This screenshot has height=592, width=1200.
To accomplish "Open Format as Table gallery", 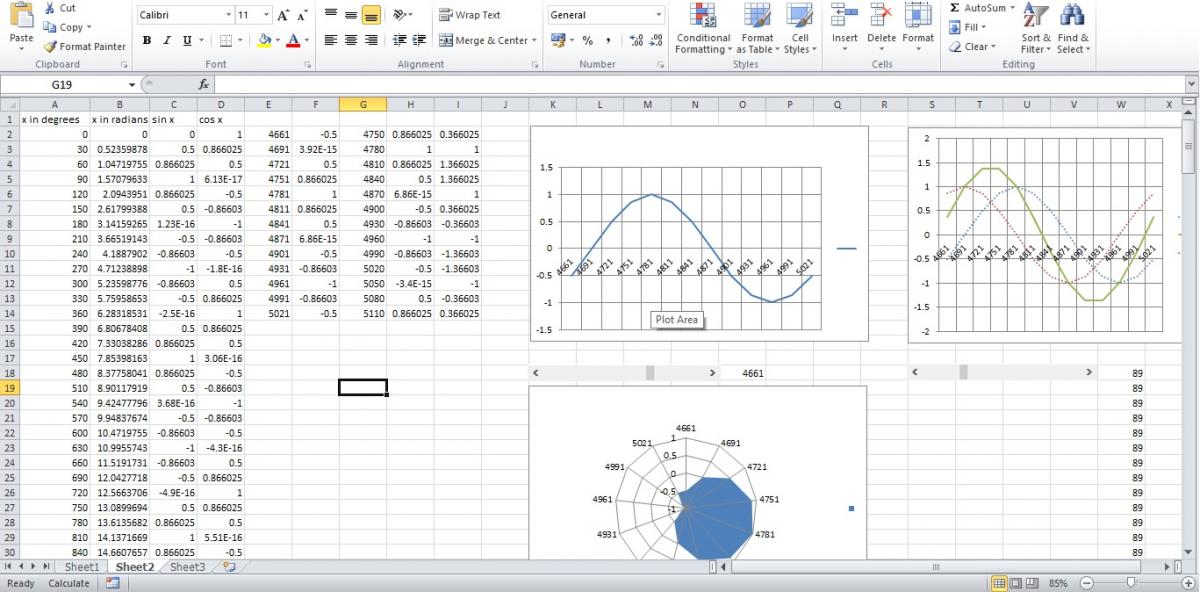I will [757, 29].
